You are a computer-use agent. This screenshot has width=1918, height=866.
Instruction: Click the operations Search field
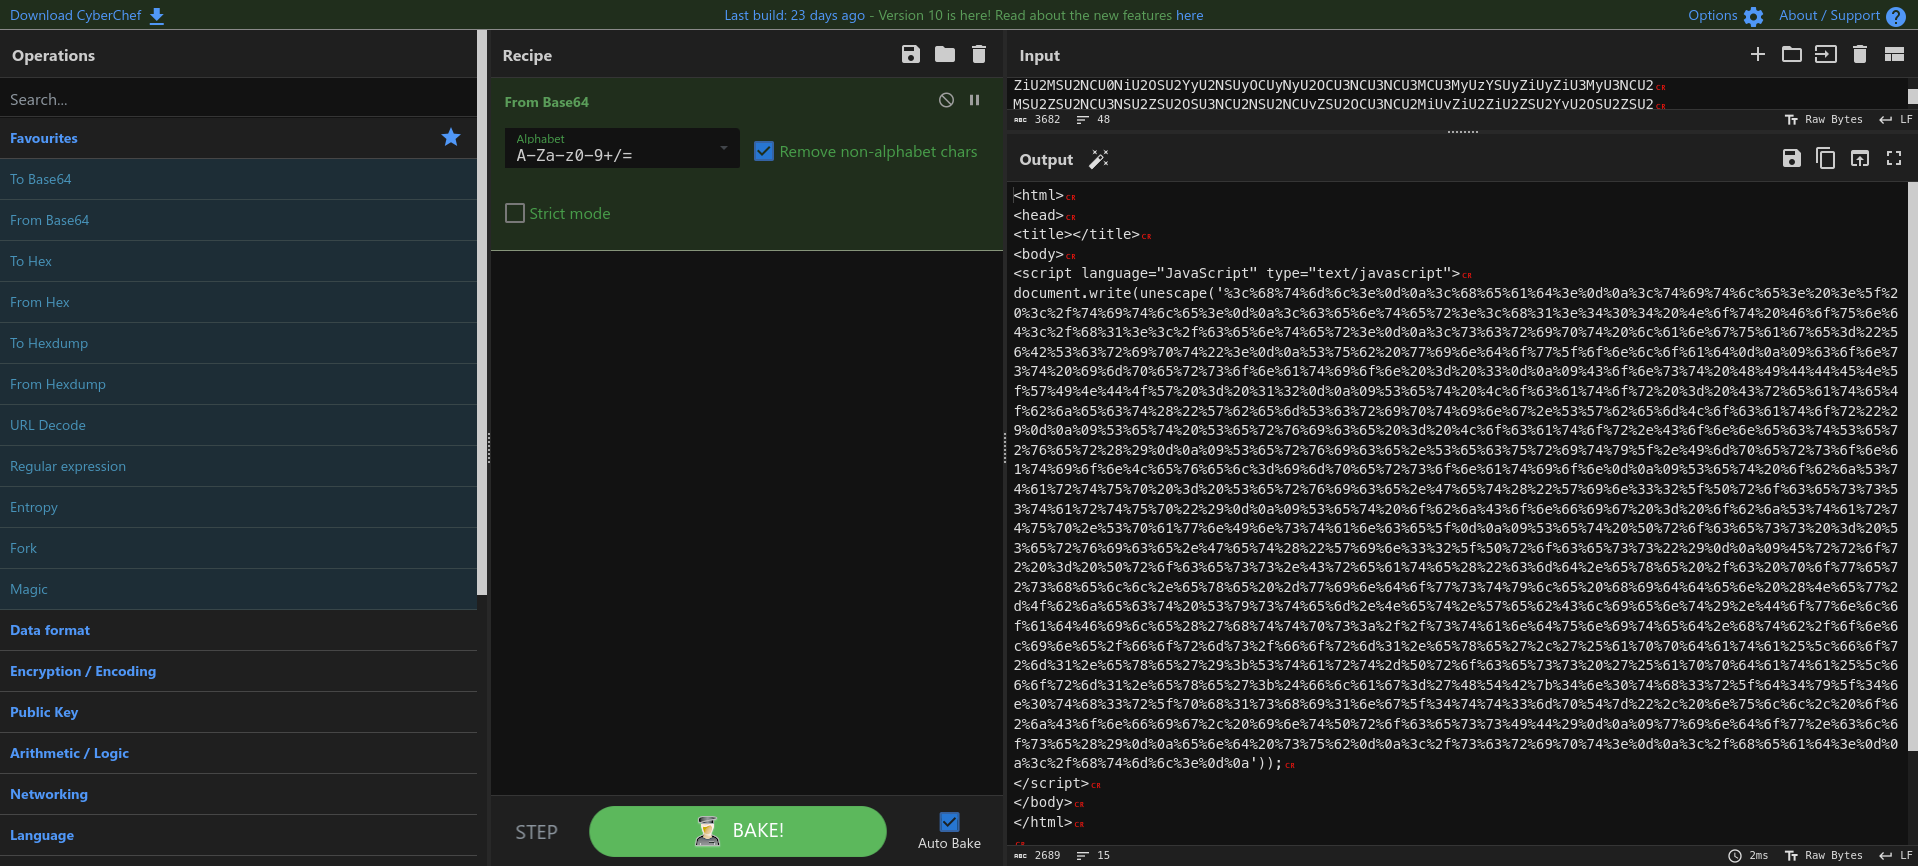pos(238,99)
